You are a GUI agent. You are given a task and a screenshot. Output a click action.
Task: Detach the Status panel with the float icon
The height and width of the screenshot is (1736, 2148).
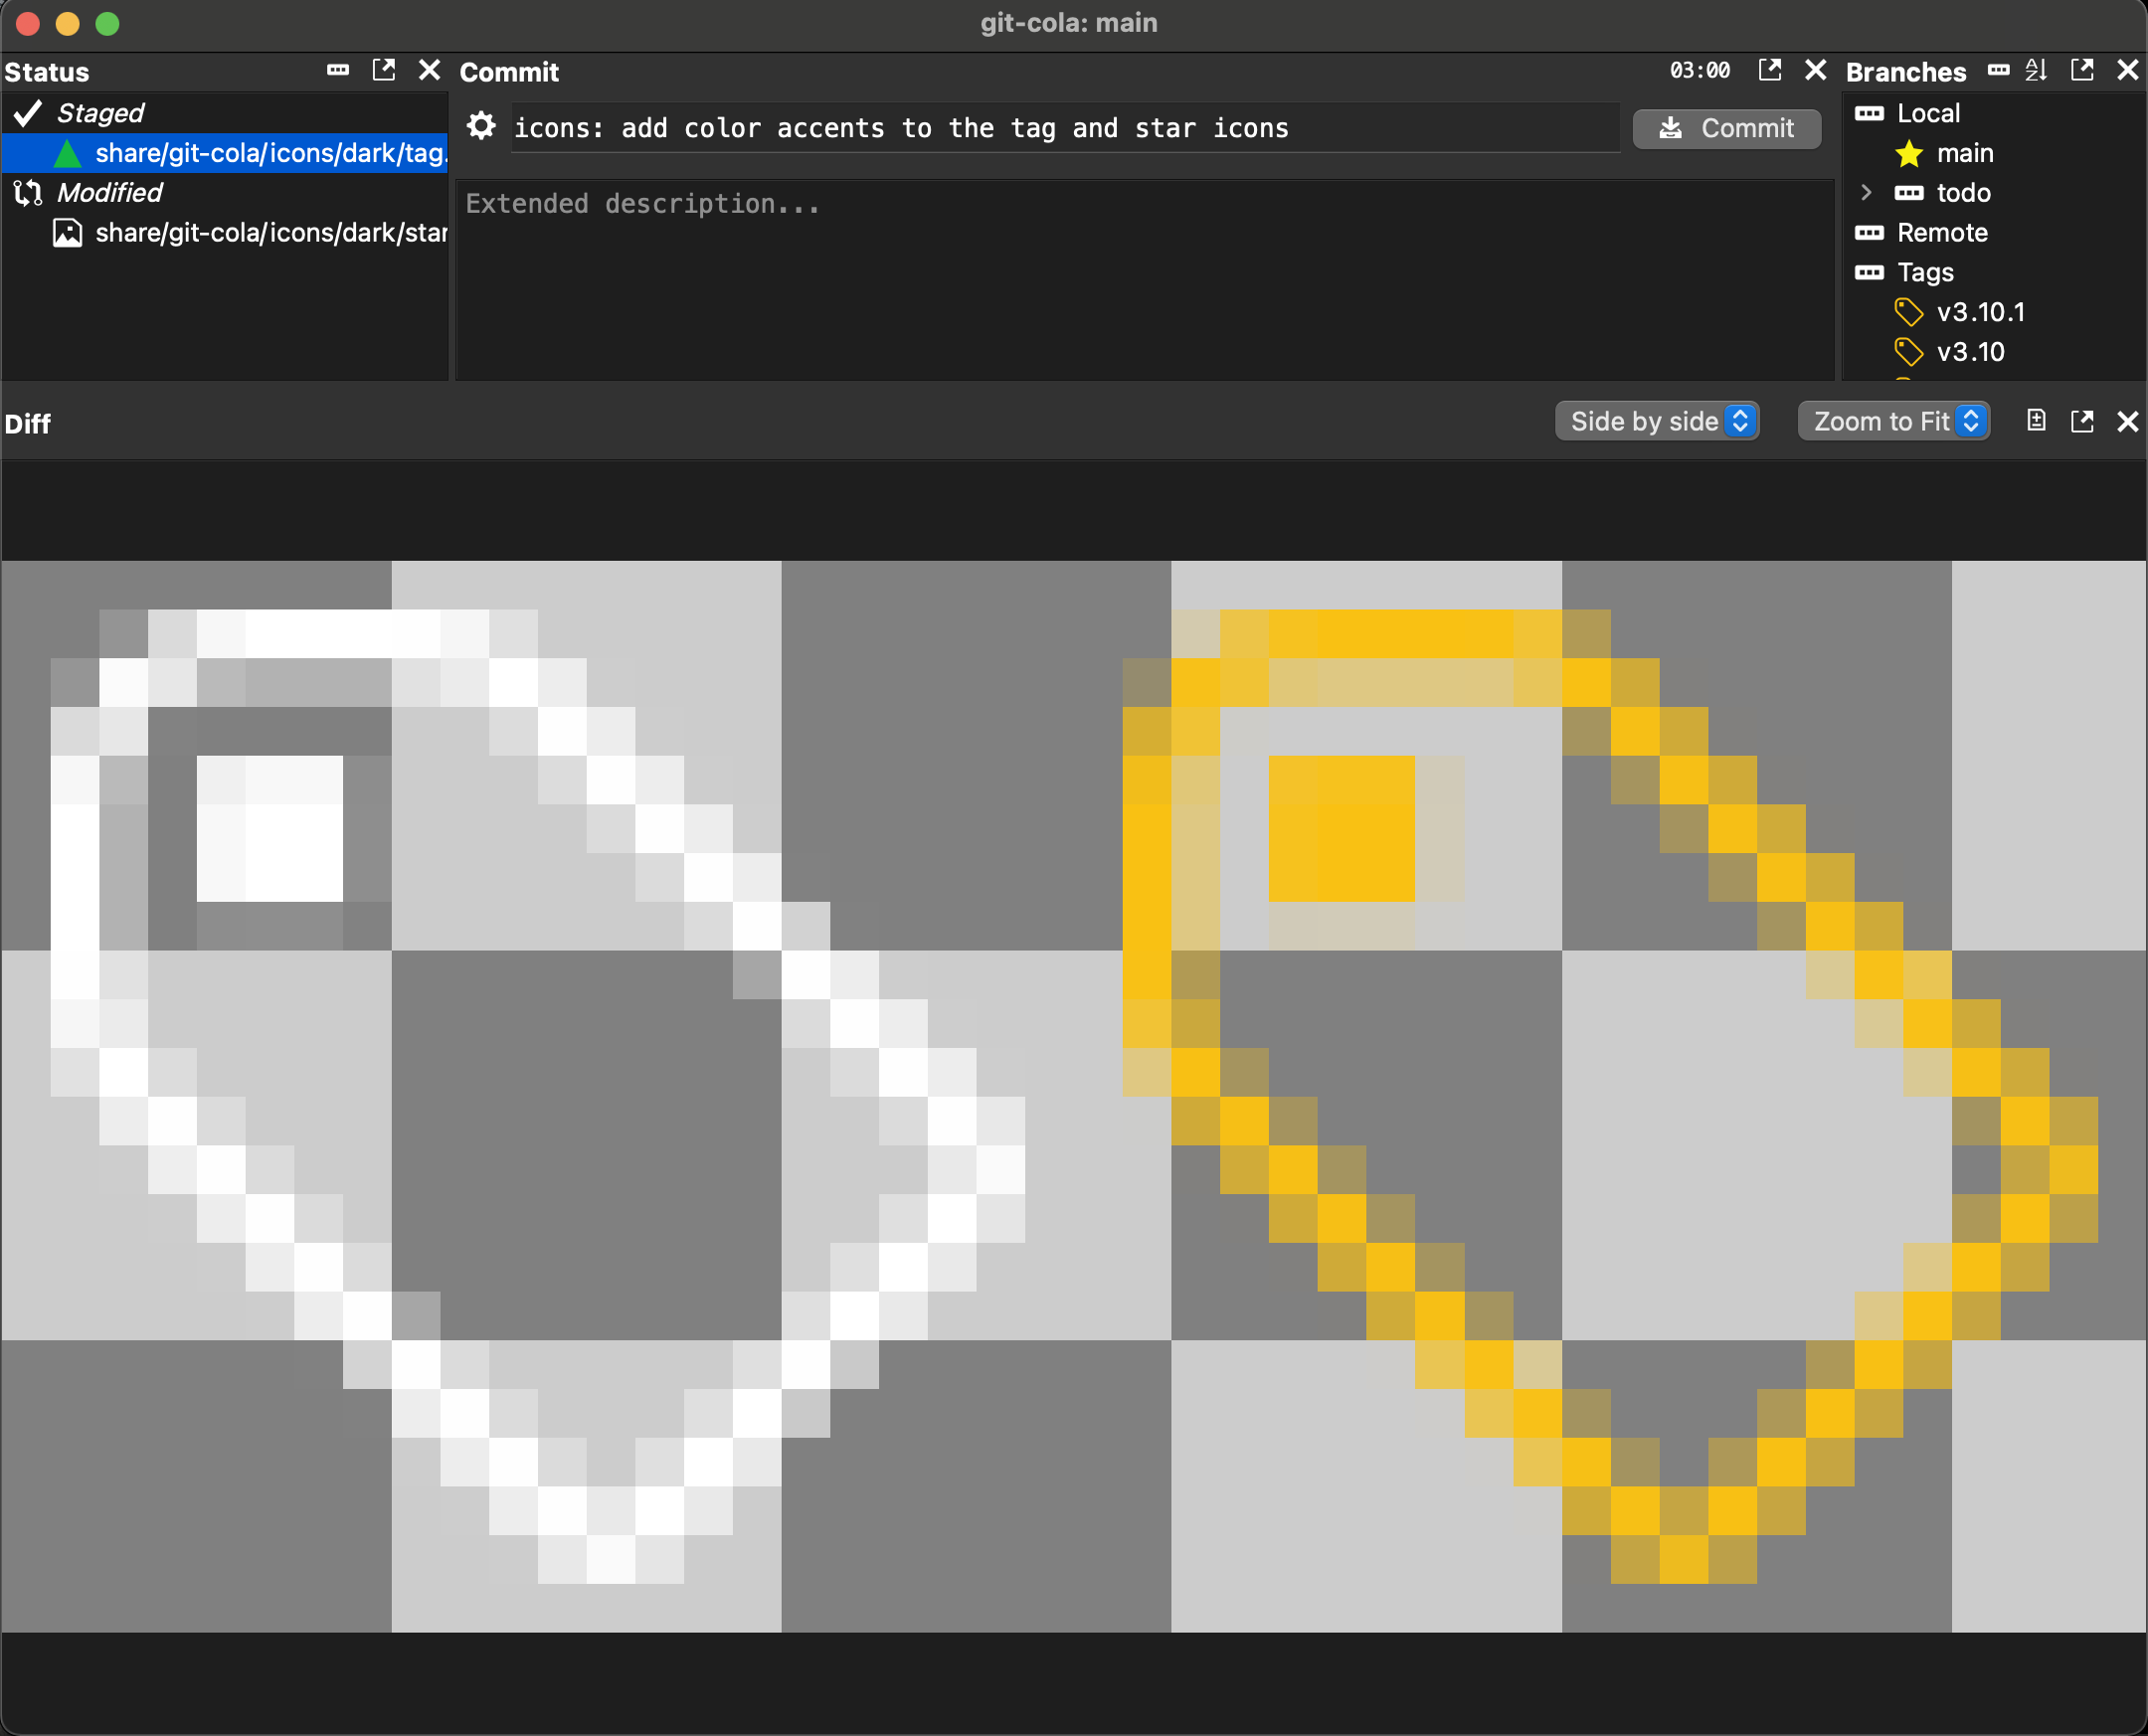pyautogui.click(x=383, y=70)
